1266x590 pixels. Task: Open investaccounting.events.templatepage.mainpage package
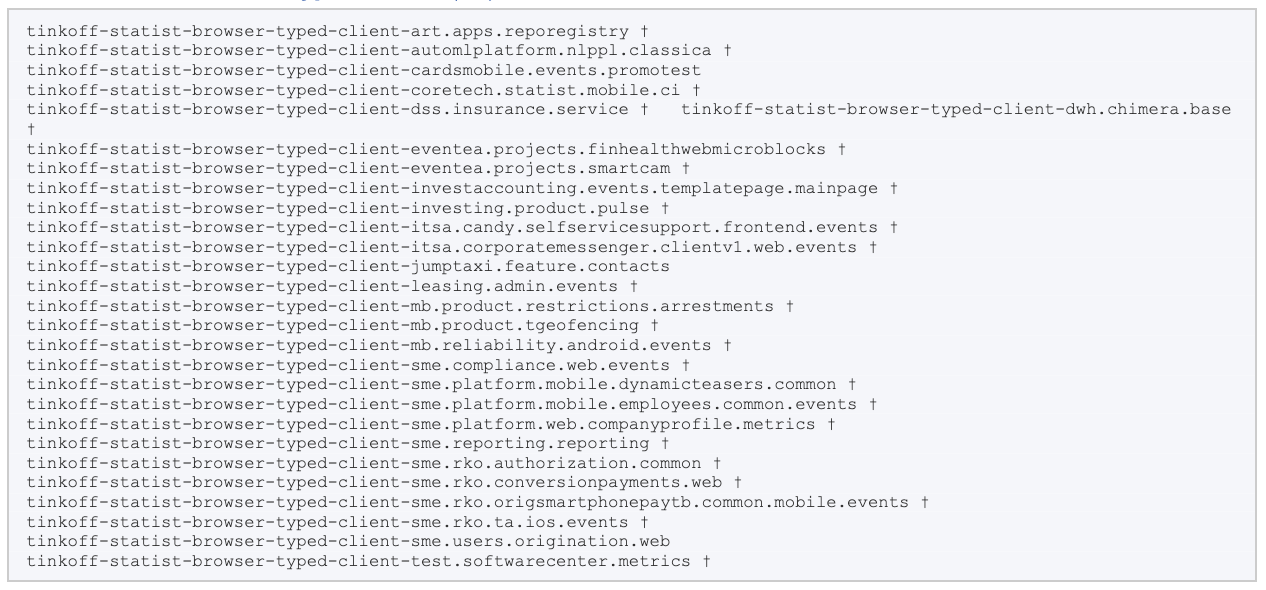pos(451,186)
